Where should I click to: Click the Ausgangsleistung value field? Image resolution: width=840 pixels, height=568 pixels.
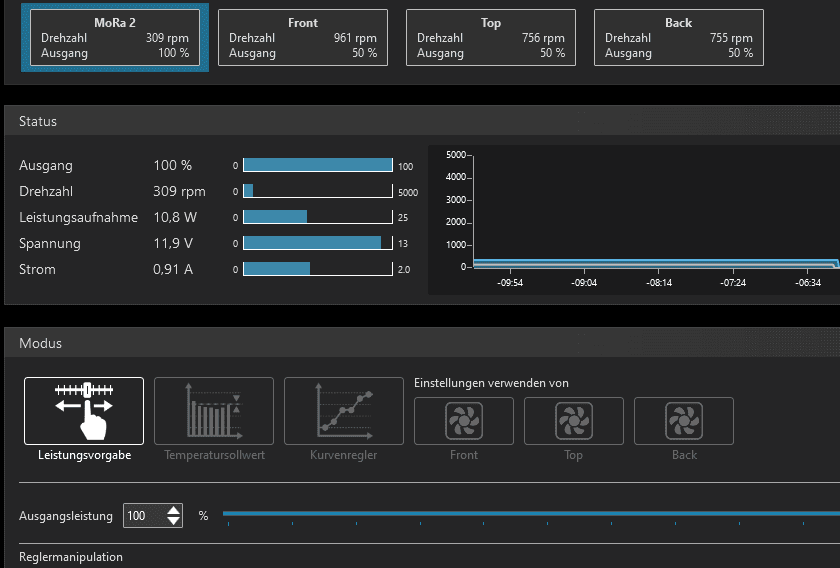[145, 515]
